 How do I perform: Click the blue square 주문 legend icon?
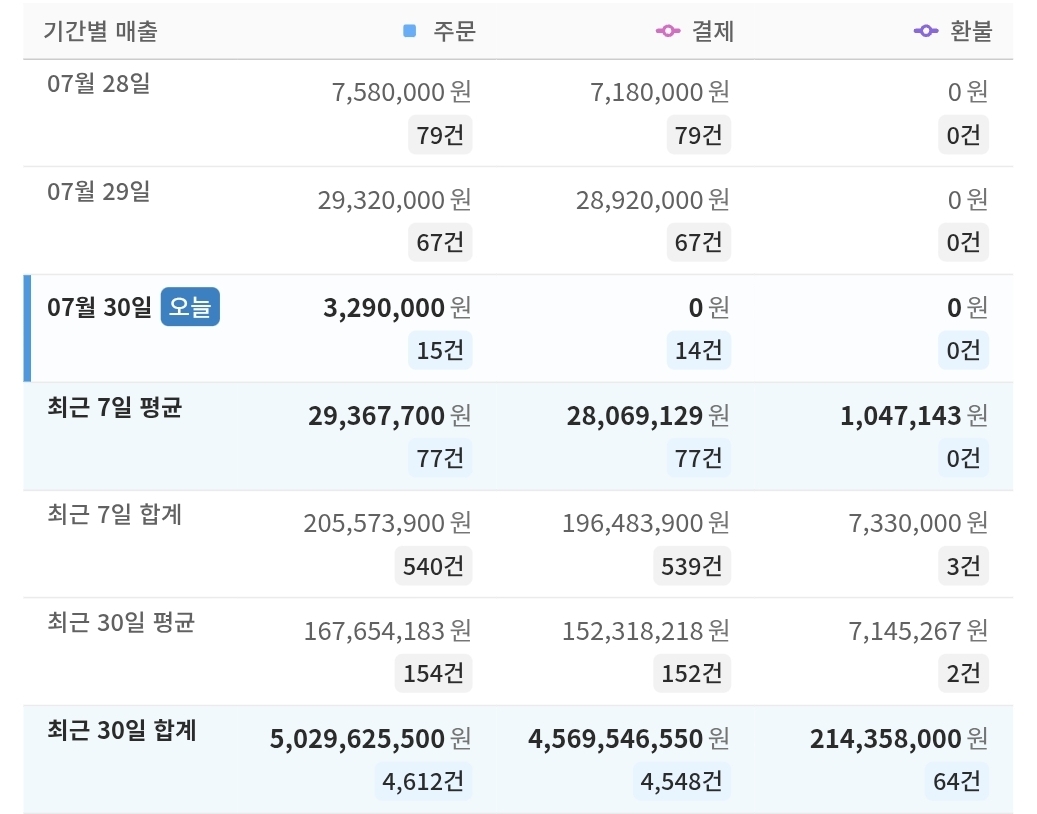click(x=409, y=31)
